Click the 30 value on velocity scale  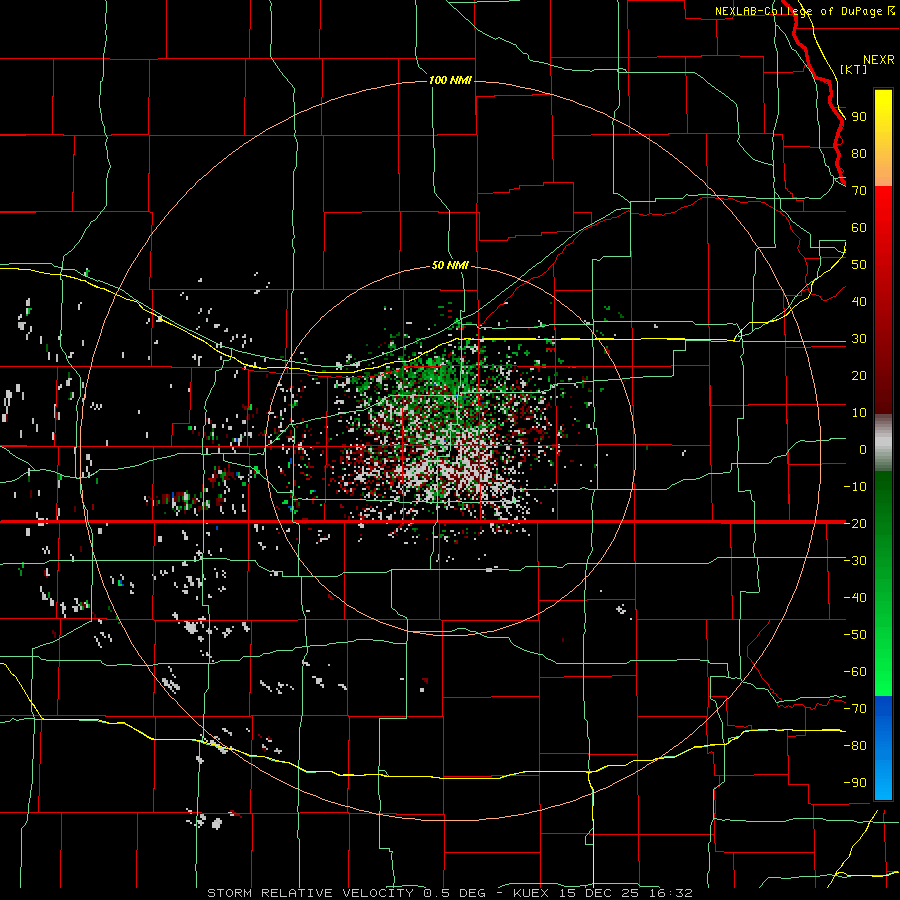pyautogui.click(x=859, y=339)
